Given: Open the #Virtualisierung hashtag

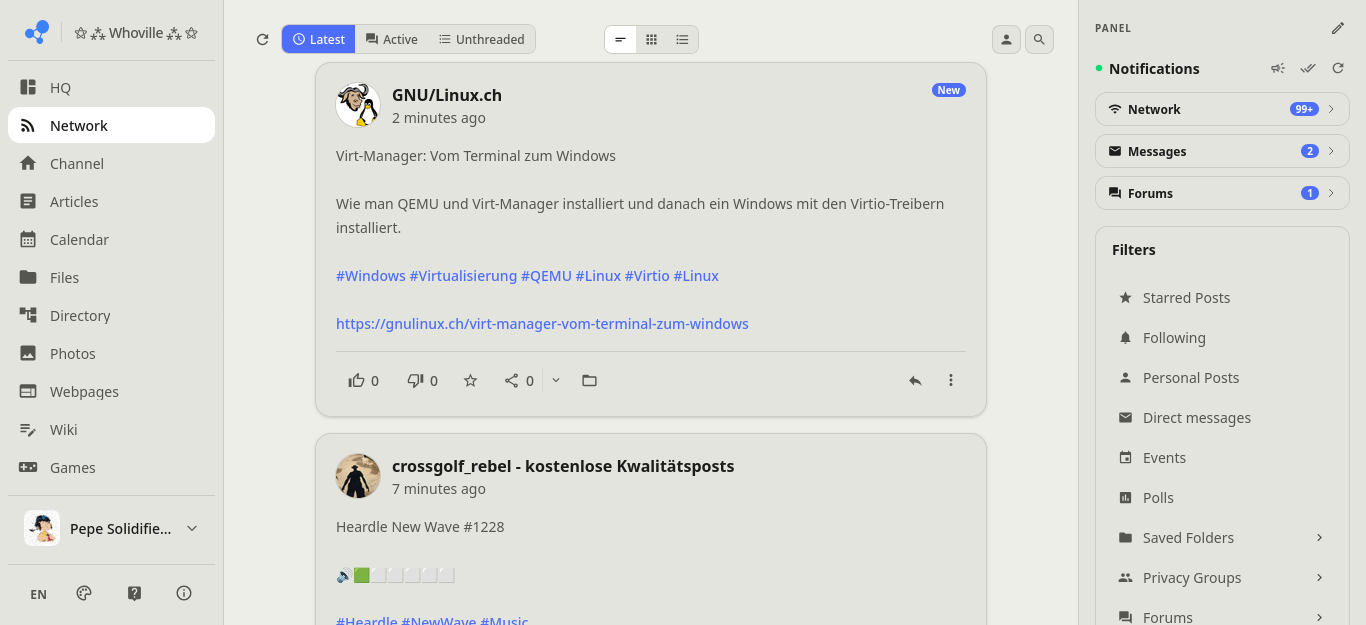Looking at the screenshot, I should [x=463, y=276].
